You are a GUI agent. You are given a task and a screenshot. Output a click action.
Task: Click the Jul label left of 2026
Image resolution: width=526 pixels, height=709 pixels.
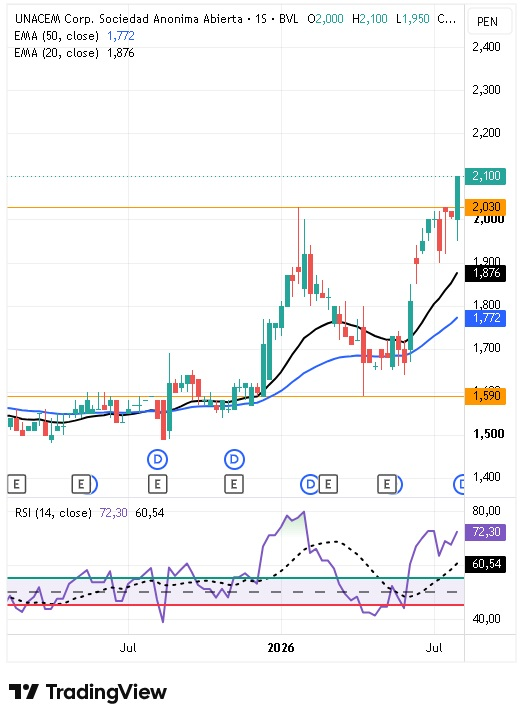tap(128, 648)
